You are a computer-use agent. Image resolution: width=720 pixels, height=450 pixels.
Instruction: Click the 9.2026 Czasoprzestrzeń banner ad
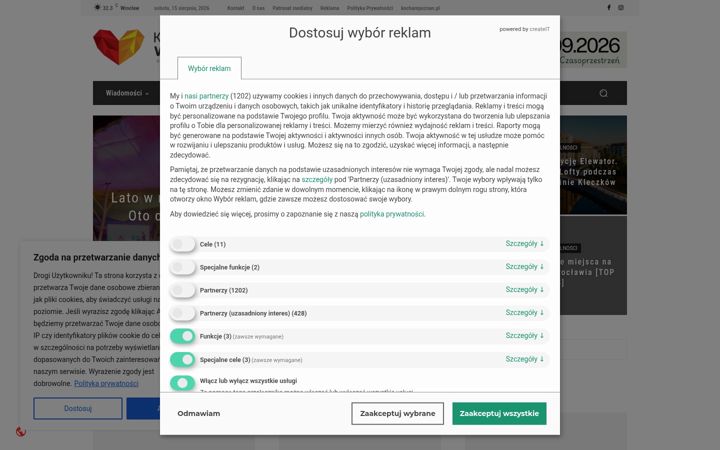tap(593, 50)
